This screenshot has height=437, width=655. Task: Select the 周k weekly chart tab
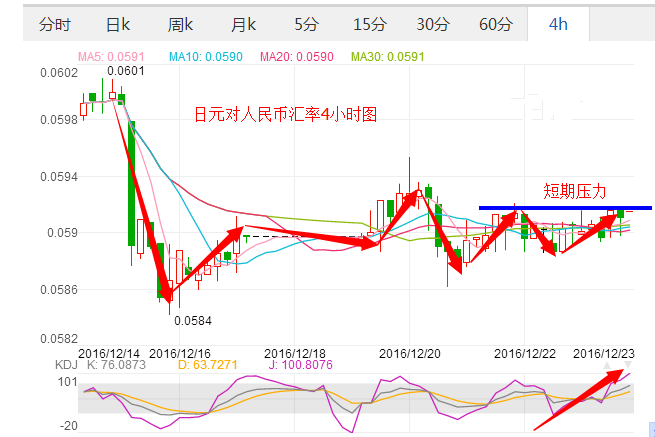click(x=180, y=24)
